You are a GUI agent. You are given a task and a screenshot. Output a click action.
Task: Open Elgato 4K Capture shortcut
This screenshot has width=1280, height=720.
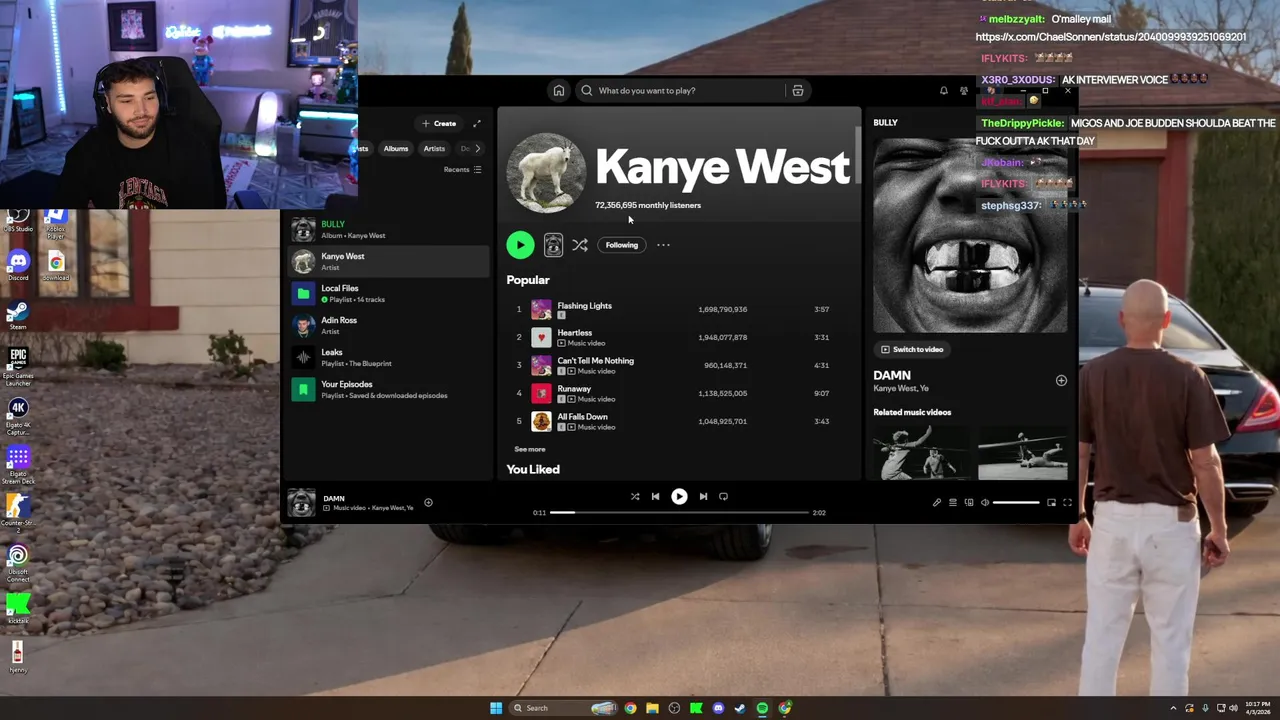pyautogui.click(x=18, y=416)
